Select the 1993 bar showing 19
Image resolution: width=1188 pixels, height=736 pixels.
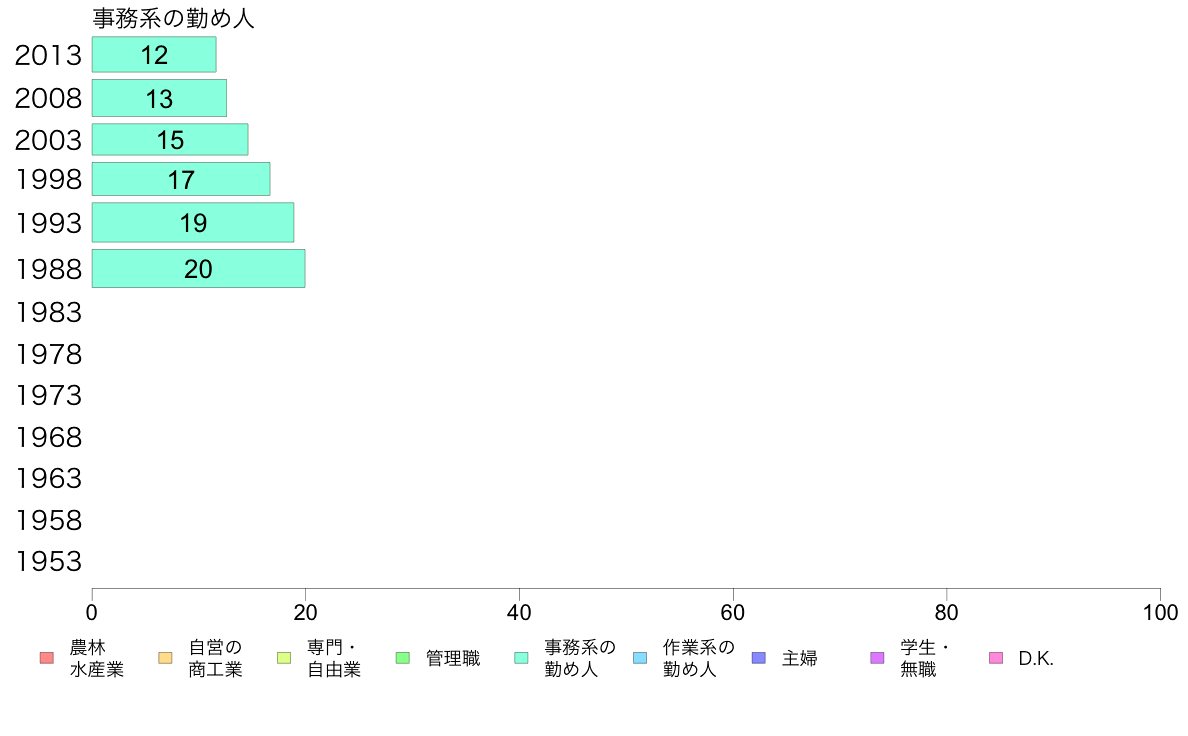[x=193, y=222]
